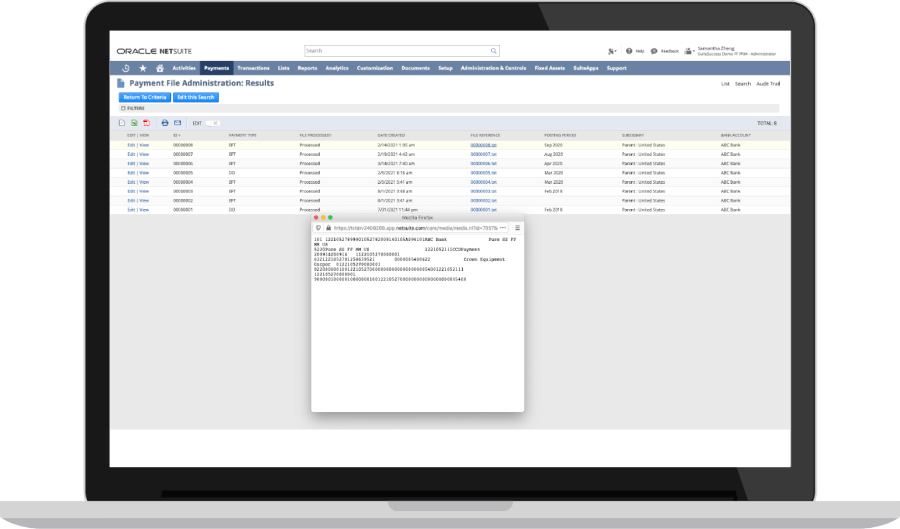Image resolution: width=900 pixels, height=529 pixels.
Task: Click the List link
Action: pos(726,84)
